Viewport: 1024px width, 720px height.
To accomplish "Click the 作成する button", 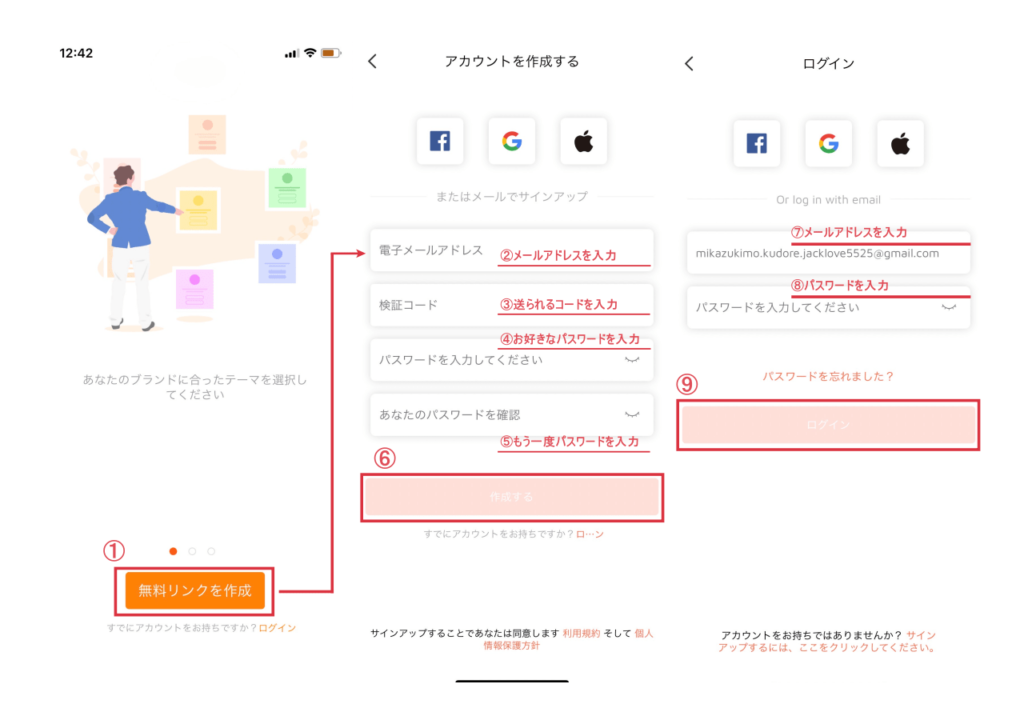I will point(512,497).
